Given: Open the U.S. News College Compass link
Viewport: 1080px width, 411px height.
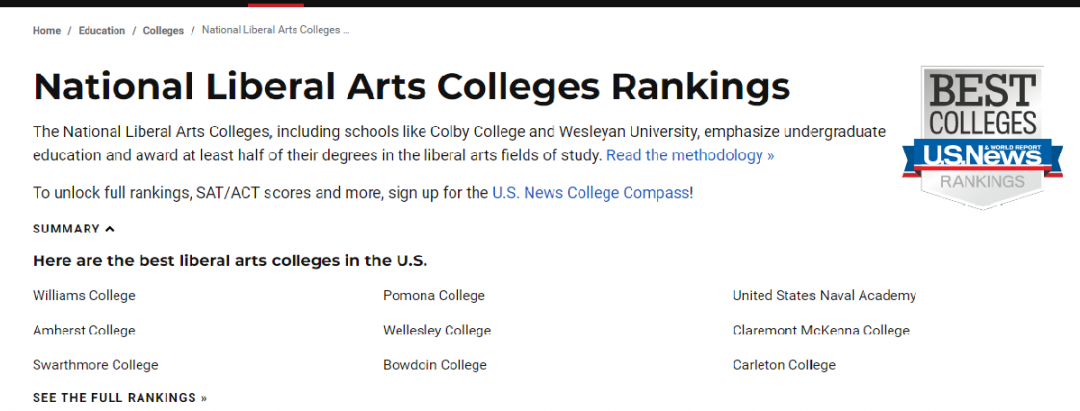Looking at the screenshot, I should 591,193.
